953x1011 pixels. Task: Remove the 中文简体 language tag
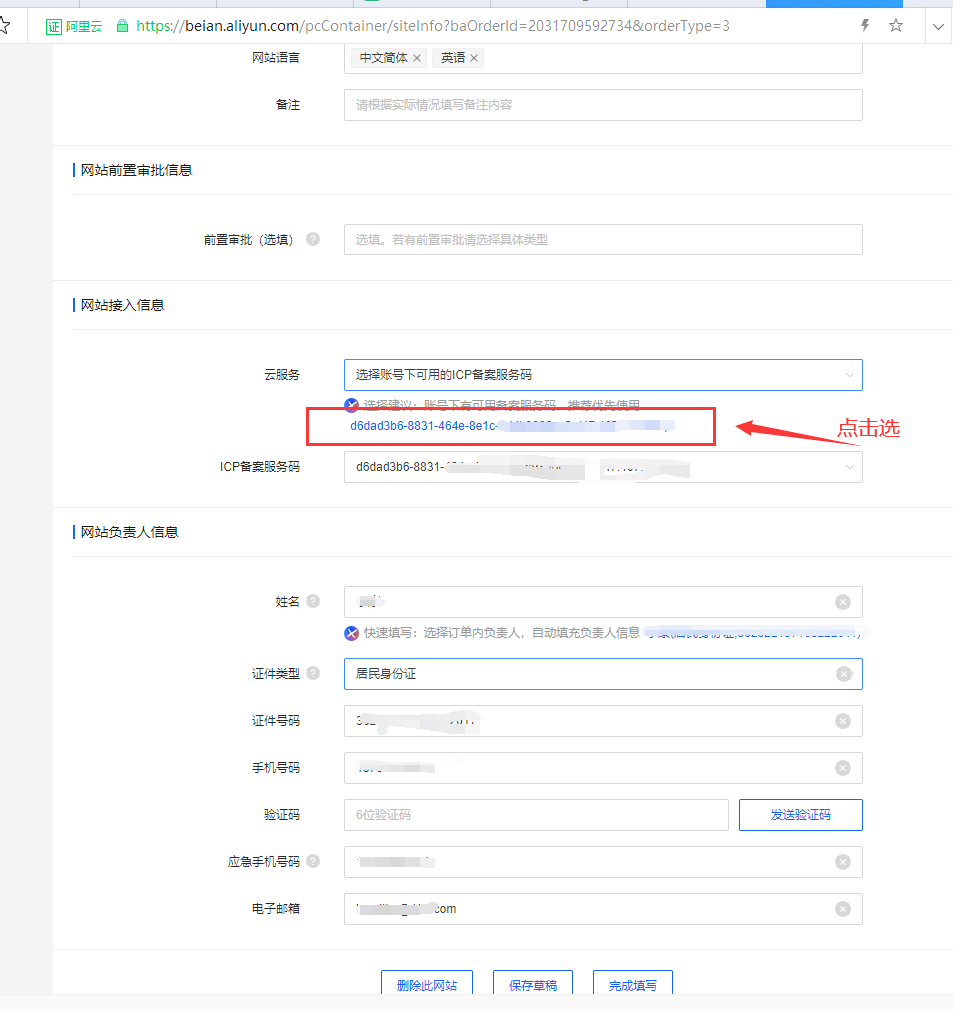[x=417, y=58]
